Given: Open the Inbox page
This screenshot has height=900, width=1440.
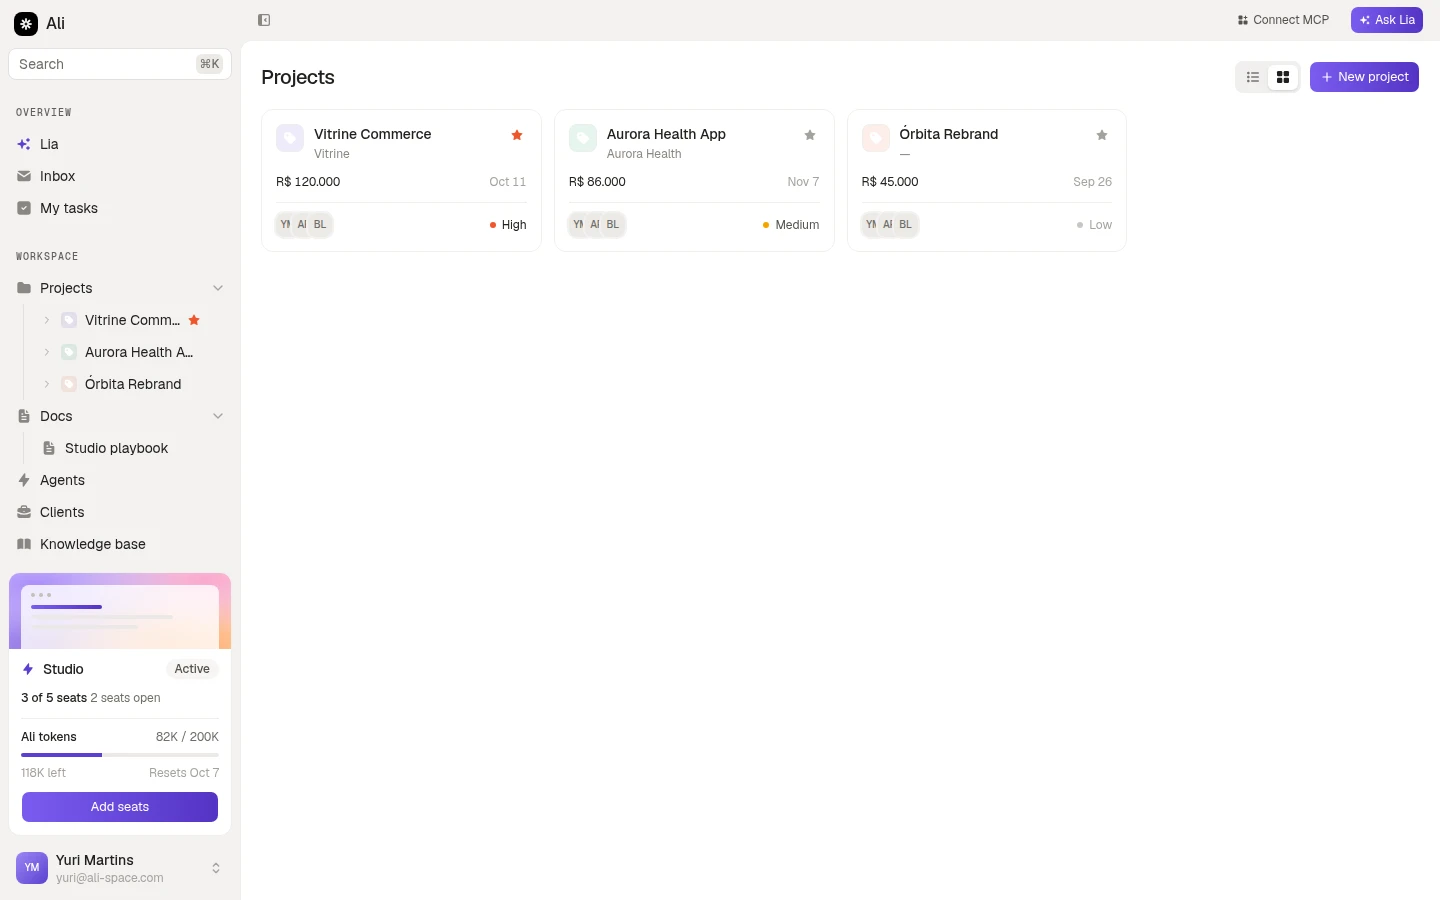Looking at the screenshot, I should pyautogui.click(x=120, y=176).
